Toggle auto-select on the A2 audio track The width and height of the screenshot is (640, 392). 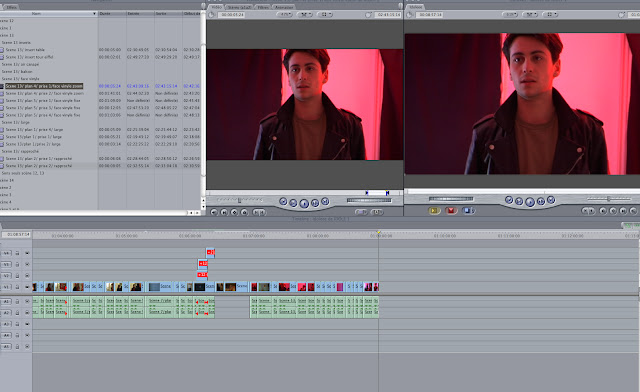(x=27, y=312)
